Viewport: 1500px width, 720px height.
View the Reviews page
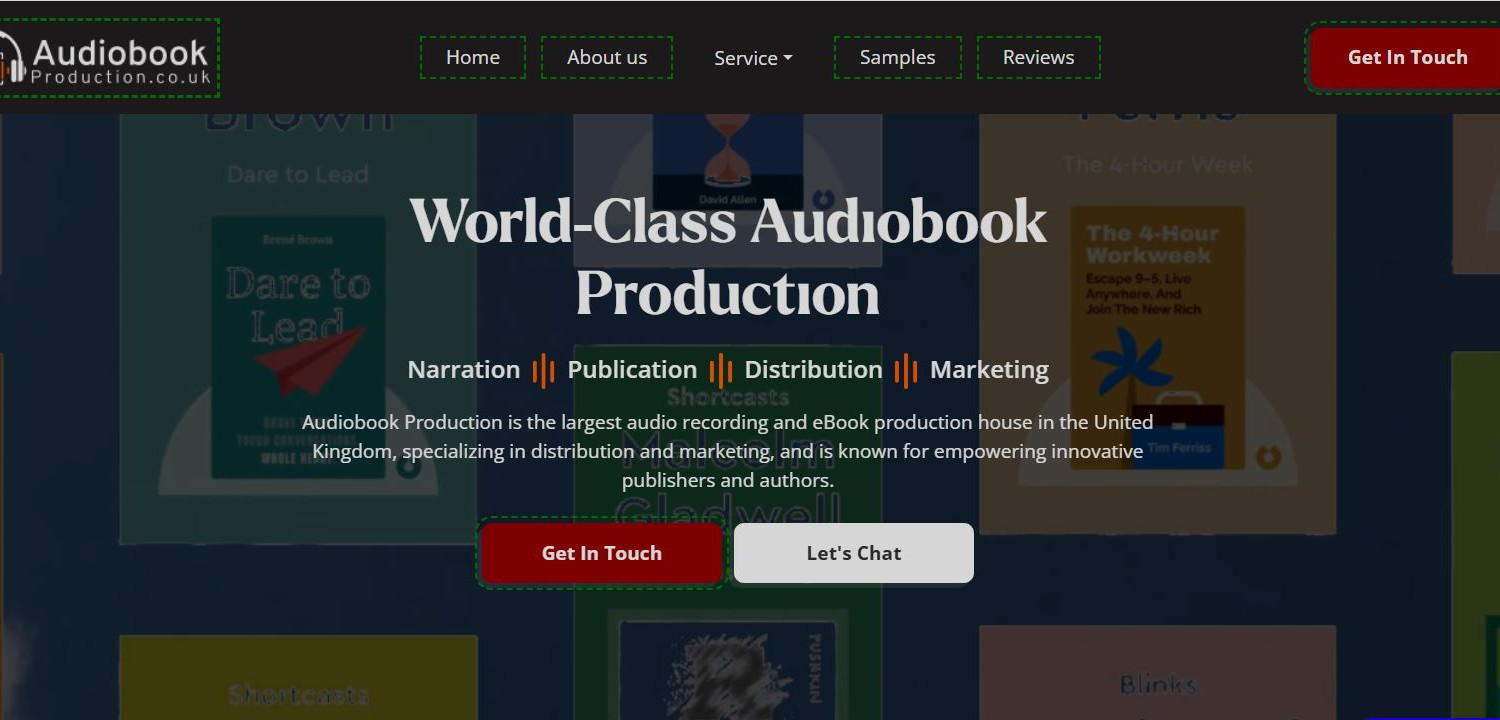point(1039,58)
